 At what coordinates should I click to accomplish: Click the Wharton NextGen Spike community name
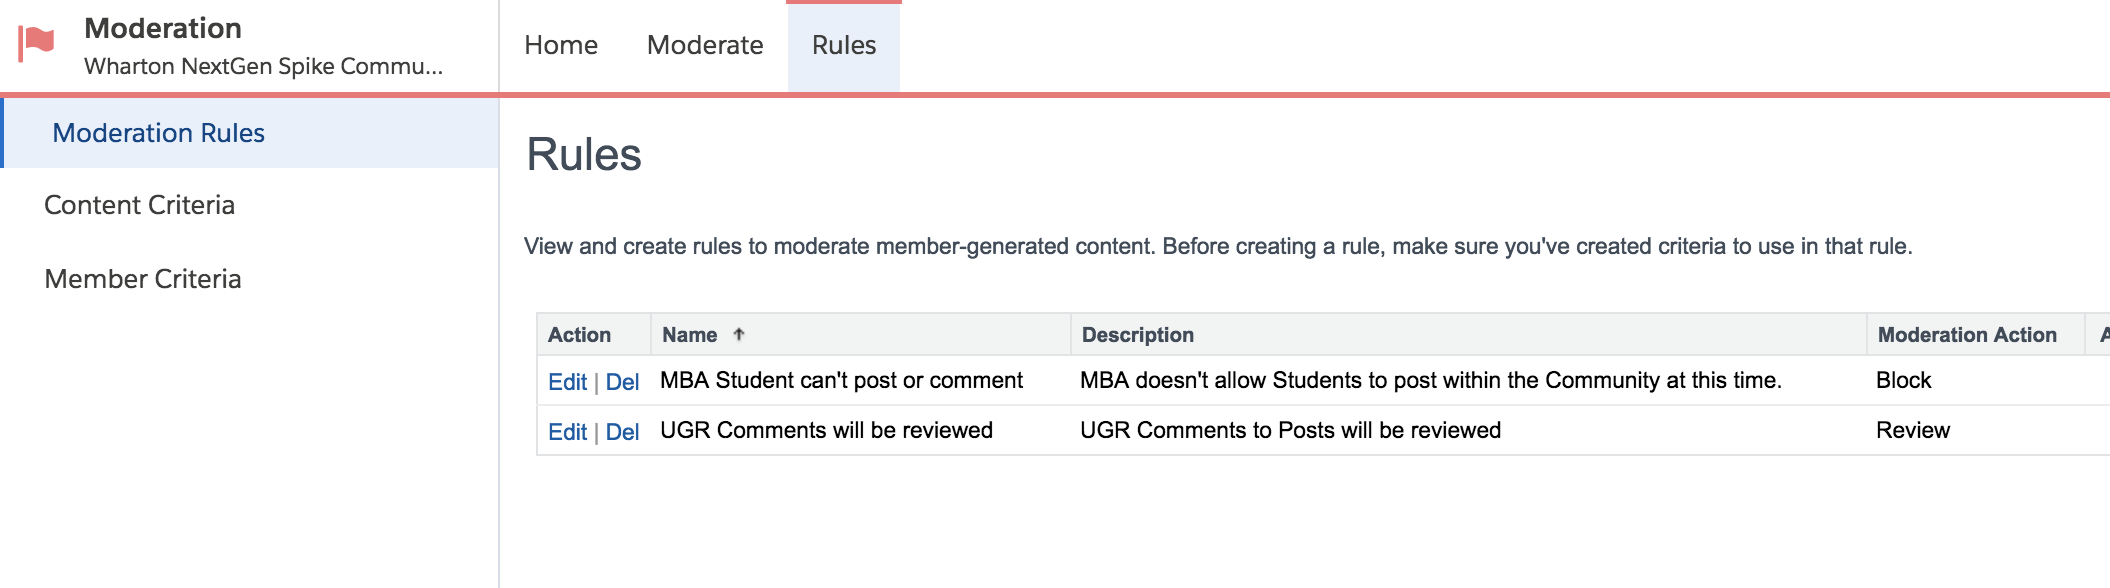pos(263,66)
